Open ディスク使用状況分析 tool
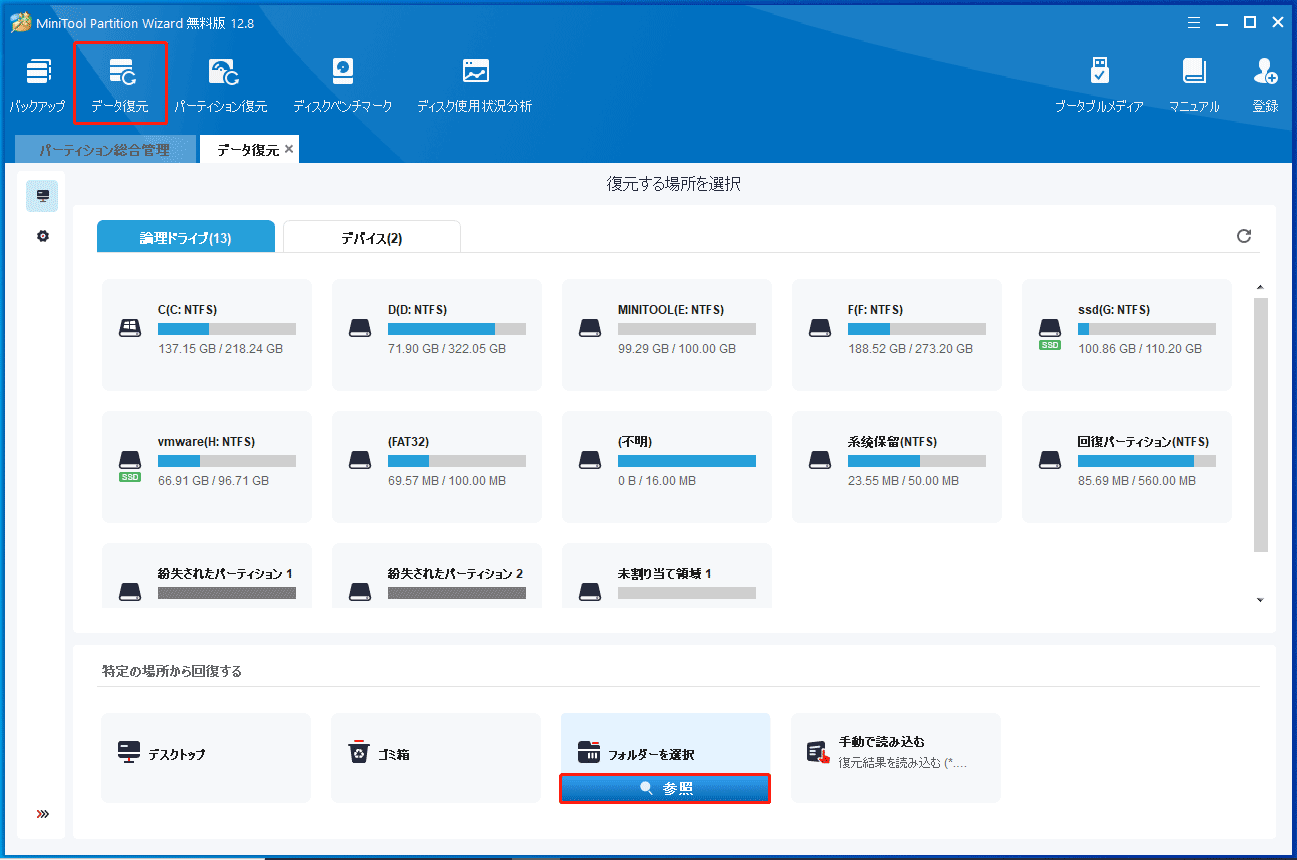Viewport: 1297px width, 860px height. pos(475,84)
